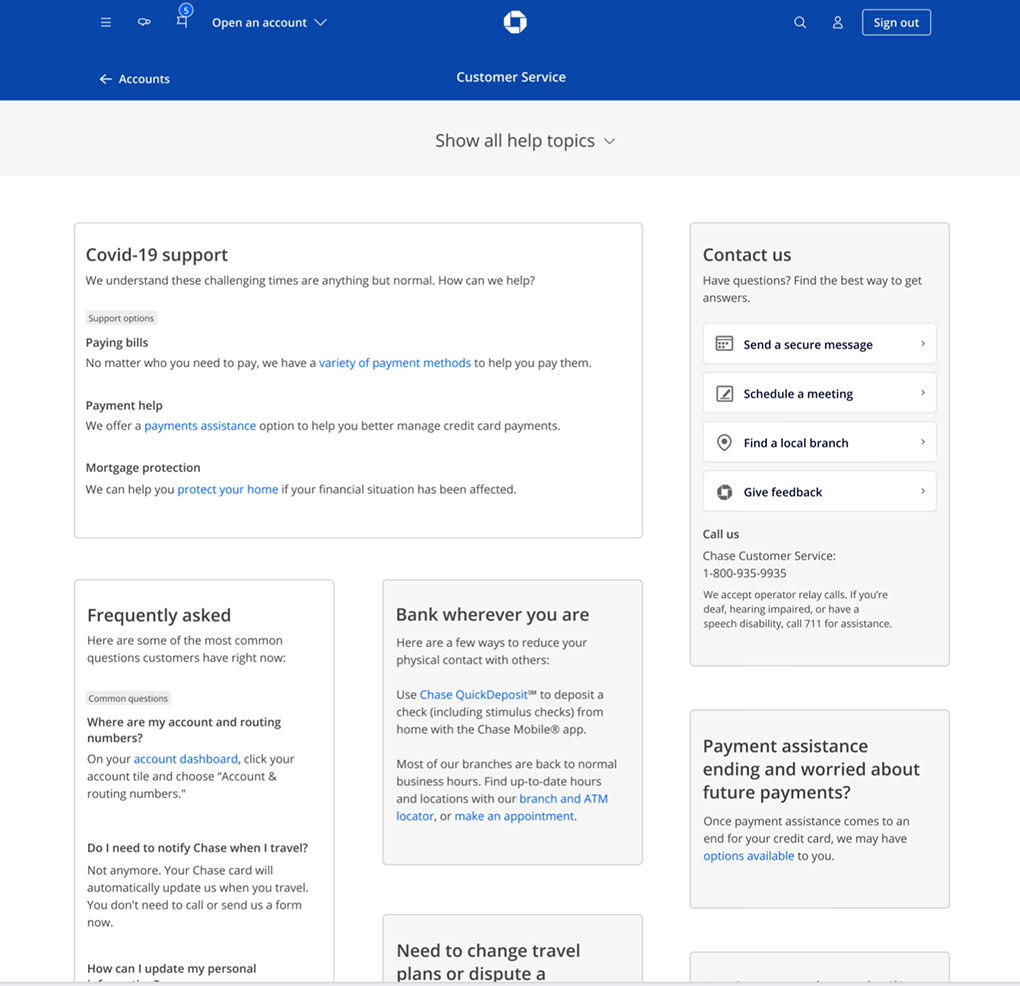Viewport: 1020px width, 986px height.
Task: Expand Show all help topics
Action: pyautogui.click(x=525, y=141)
